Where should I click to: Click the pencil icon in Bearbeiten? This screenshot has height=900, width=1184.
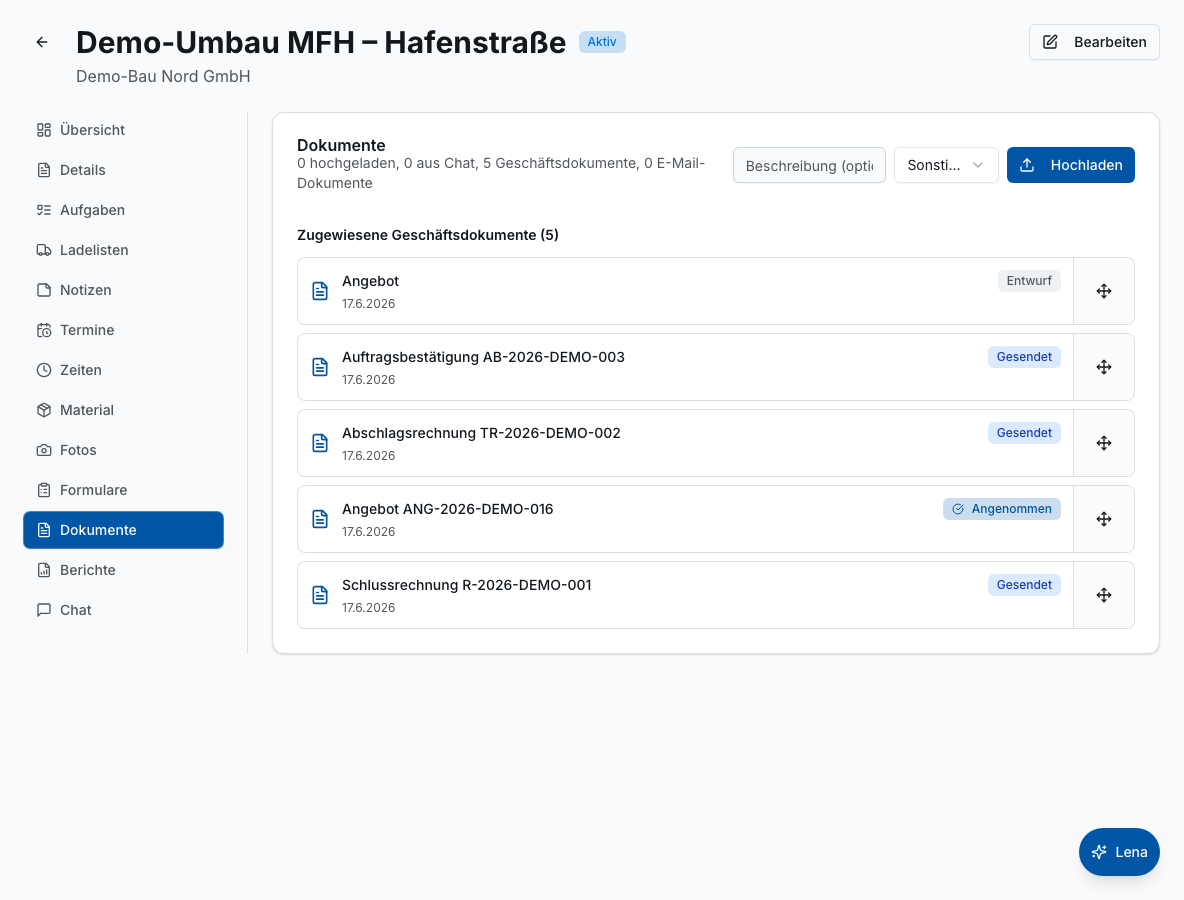pos(1050,42)
